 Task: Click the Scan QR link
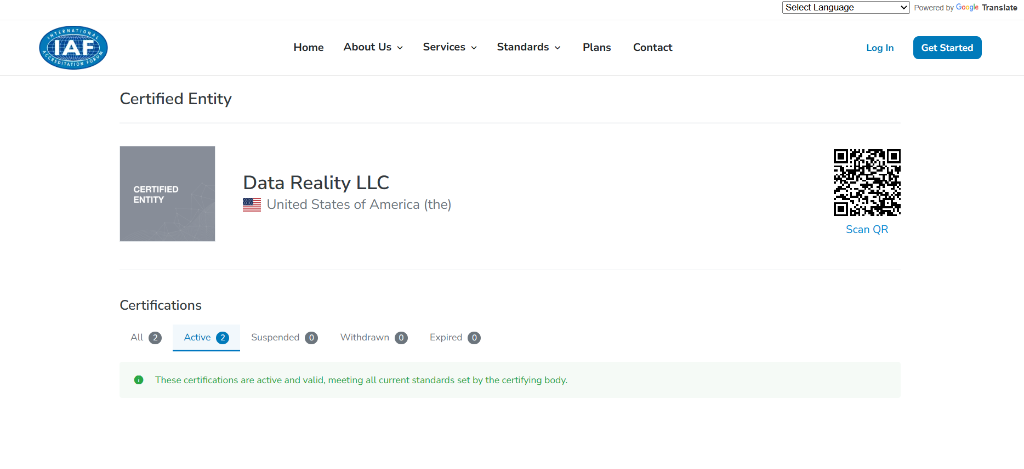pos(867,229)
